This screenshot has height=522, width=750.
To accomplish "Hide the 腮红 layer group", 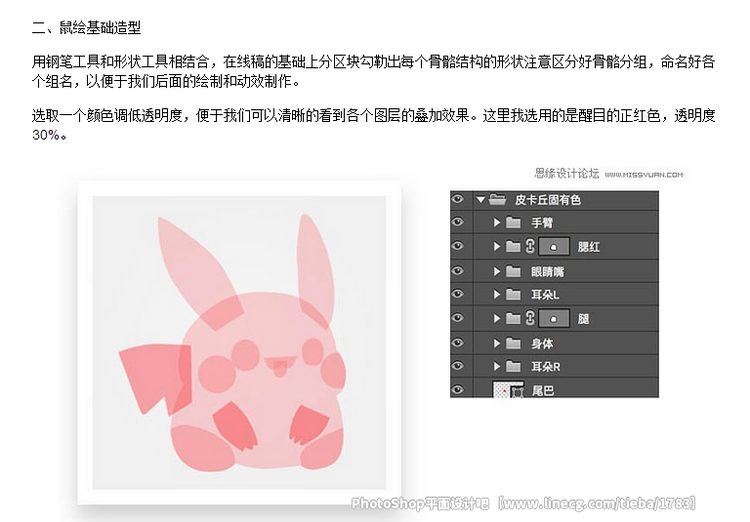I will click(x=458, y=246).
